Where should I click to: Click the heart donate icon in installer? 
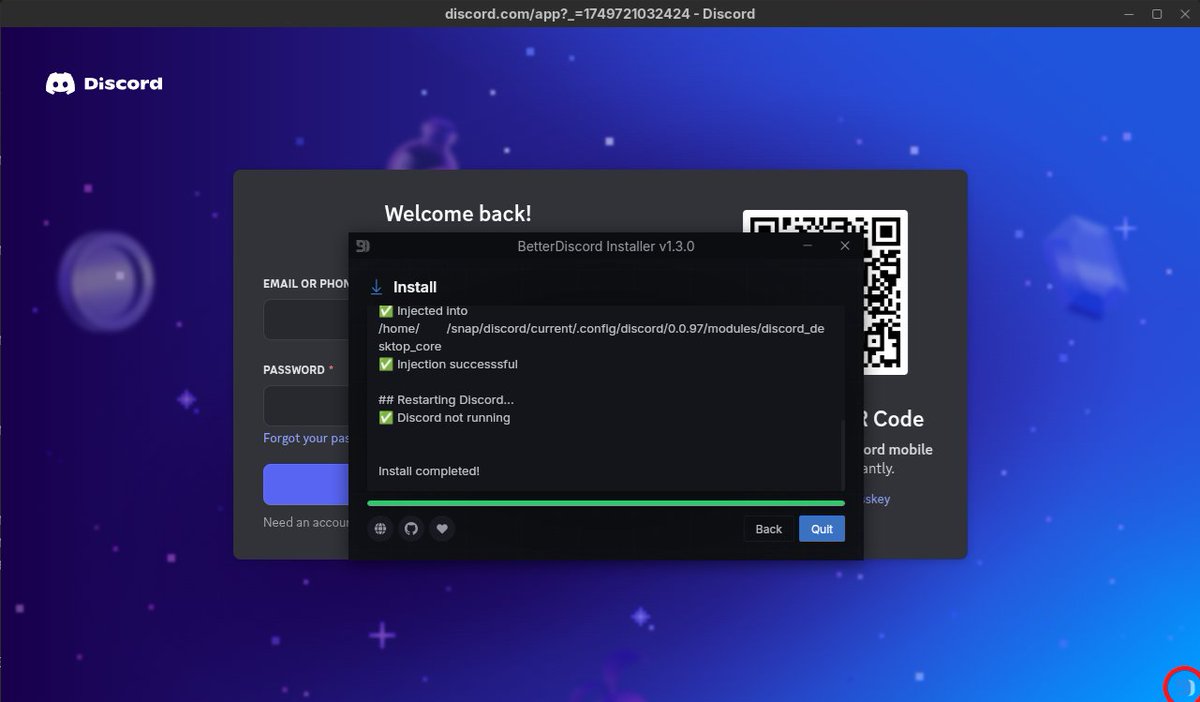[x=443, y=528]
